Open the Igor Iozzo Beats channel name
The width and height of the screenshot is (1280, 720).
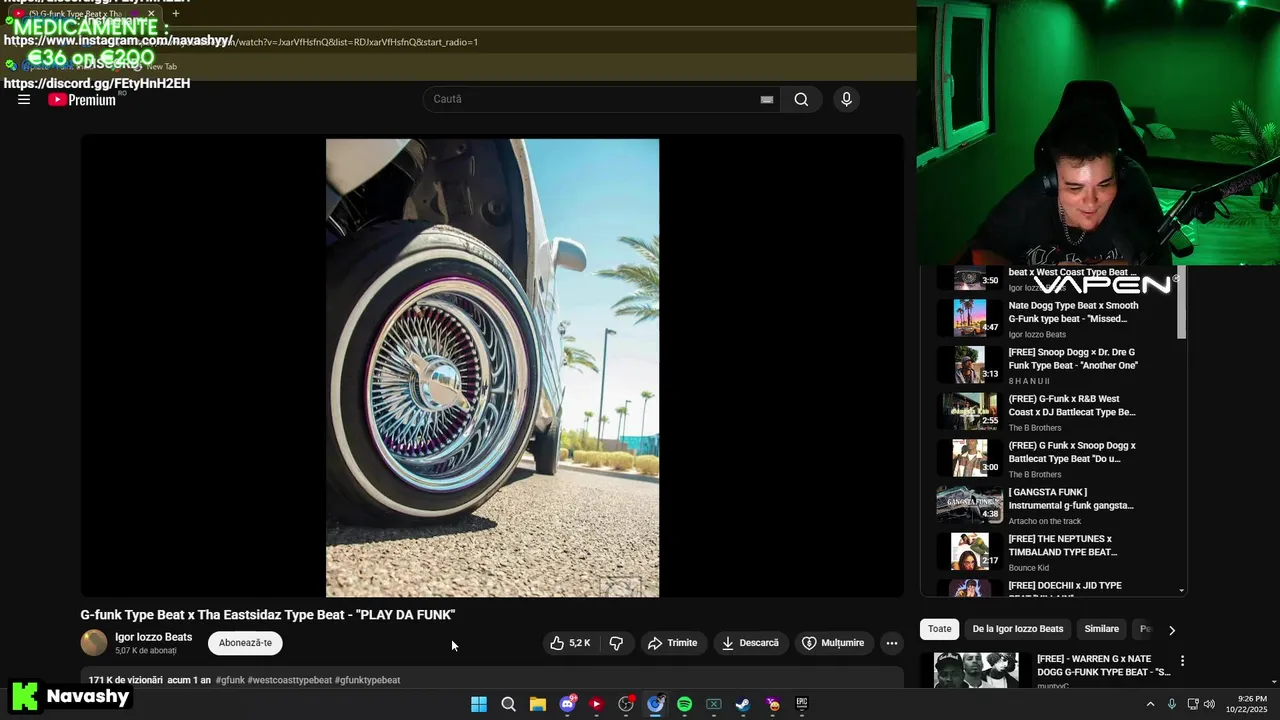coord(153,637)
